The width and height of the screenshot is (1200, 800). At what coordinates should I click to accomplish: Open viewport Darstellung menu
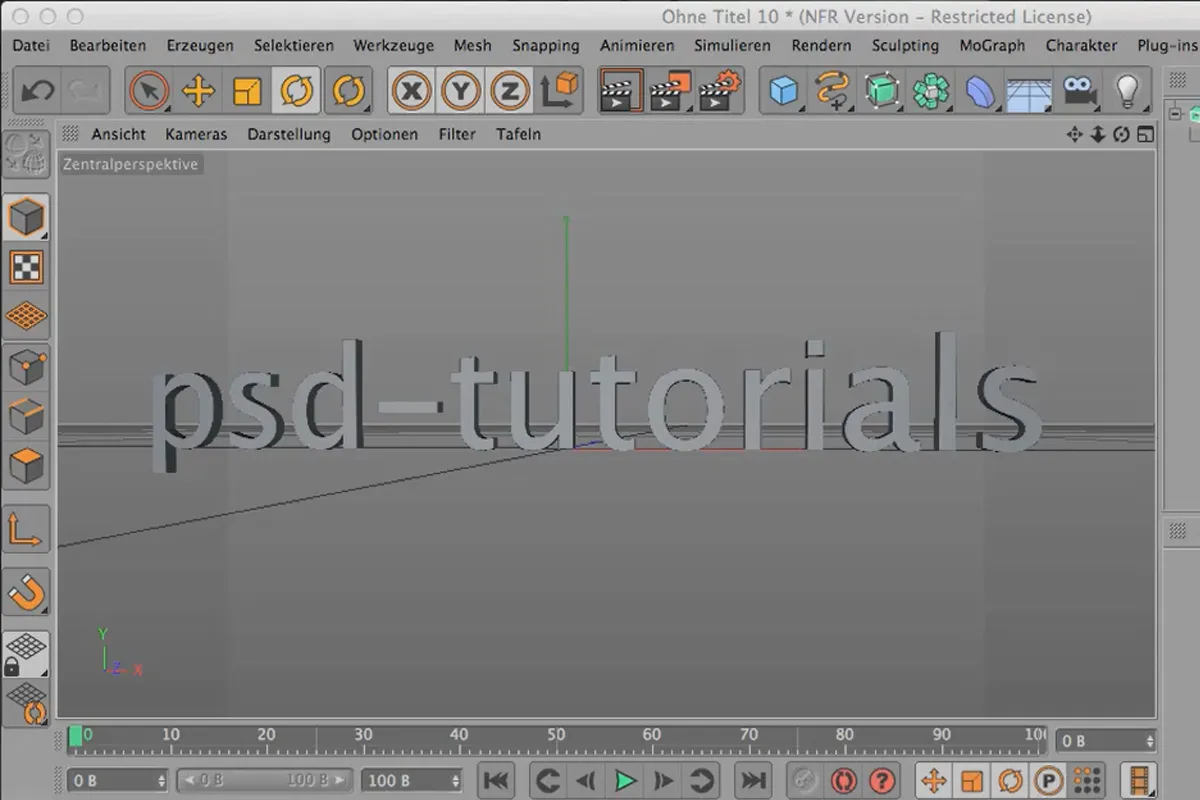coord(289,134)
